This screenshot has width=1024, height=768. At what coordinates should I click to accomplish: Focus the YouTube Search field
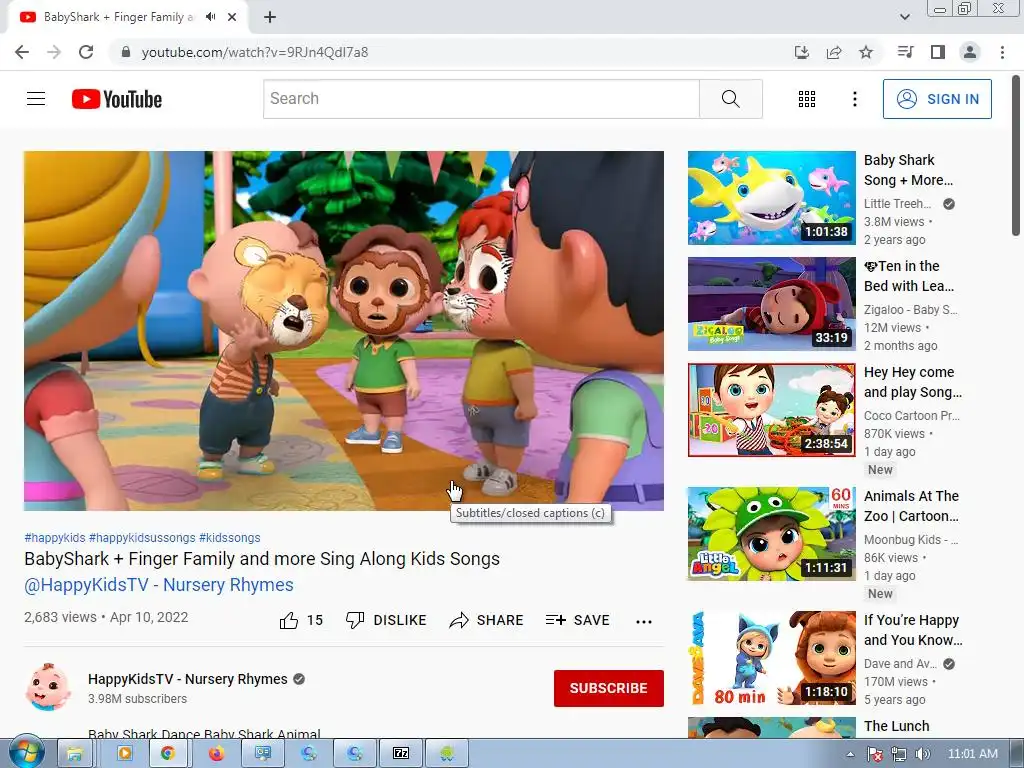click(x=481, y=99)
